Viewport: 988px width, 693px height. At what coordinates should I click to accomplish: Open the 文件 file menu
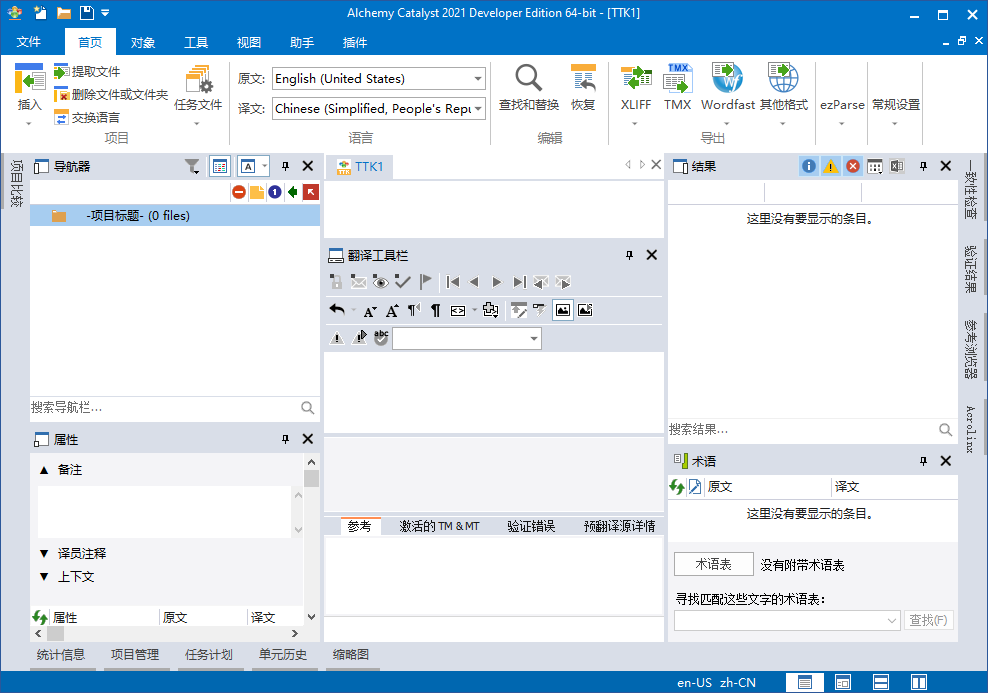28,42
